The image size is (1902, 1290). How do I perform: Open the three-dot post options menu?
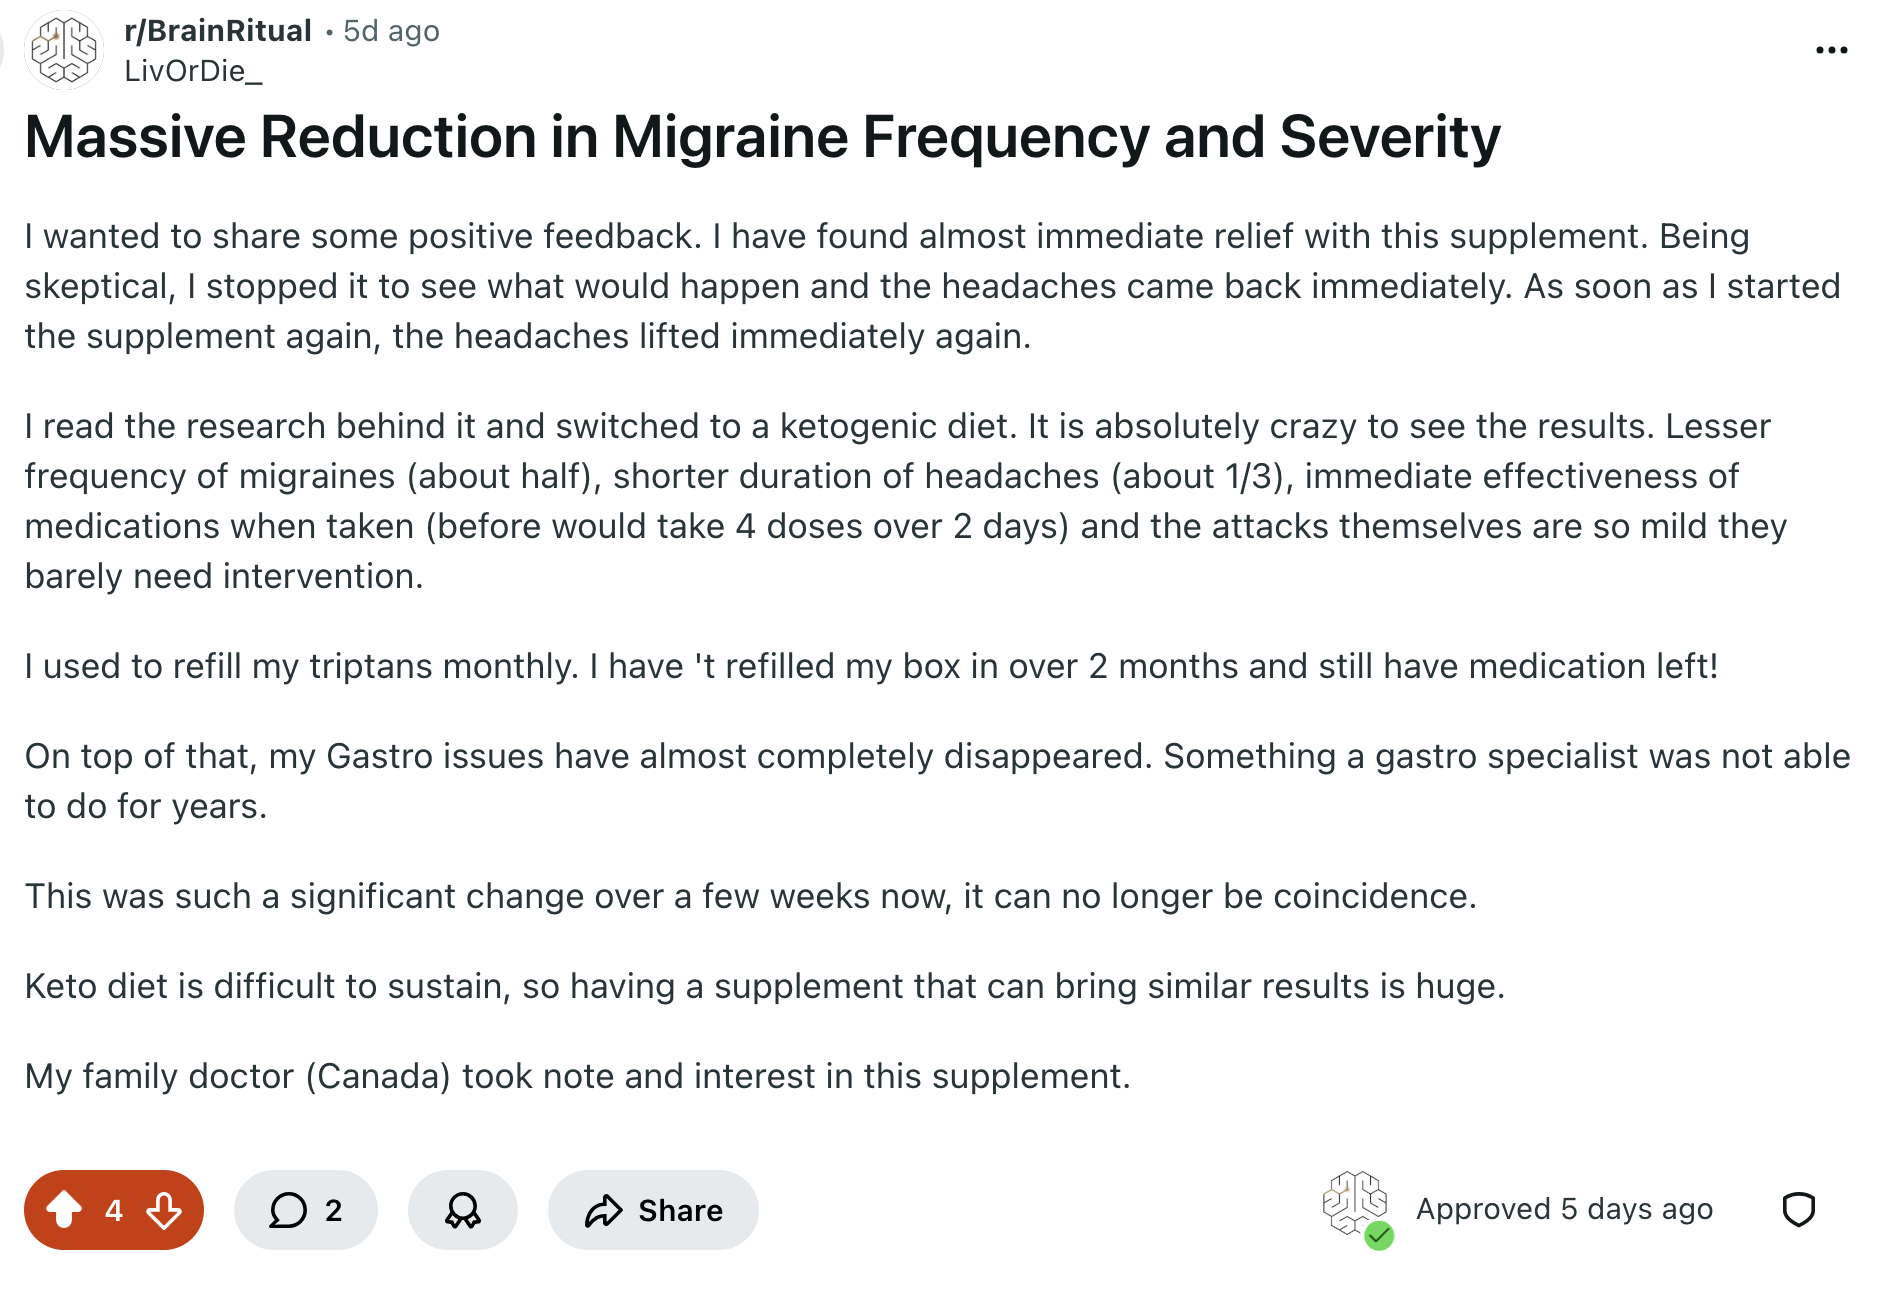(1831, 50)
